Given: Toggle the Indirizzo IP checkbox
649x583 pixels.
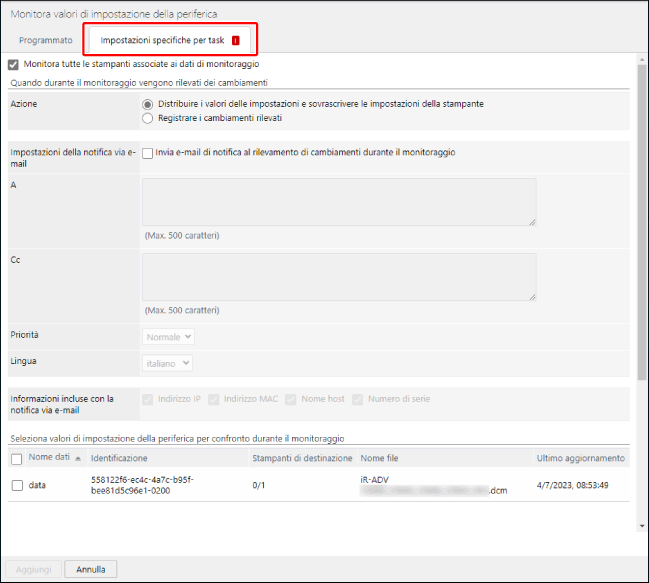Looking at the screenshot, I should (x=149, y=399).
